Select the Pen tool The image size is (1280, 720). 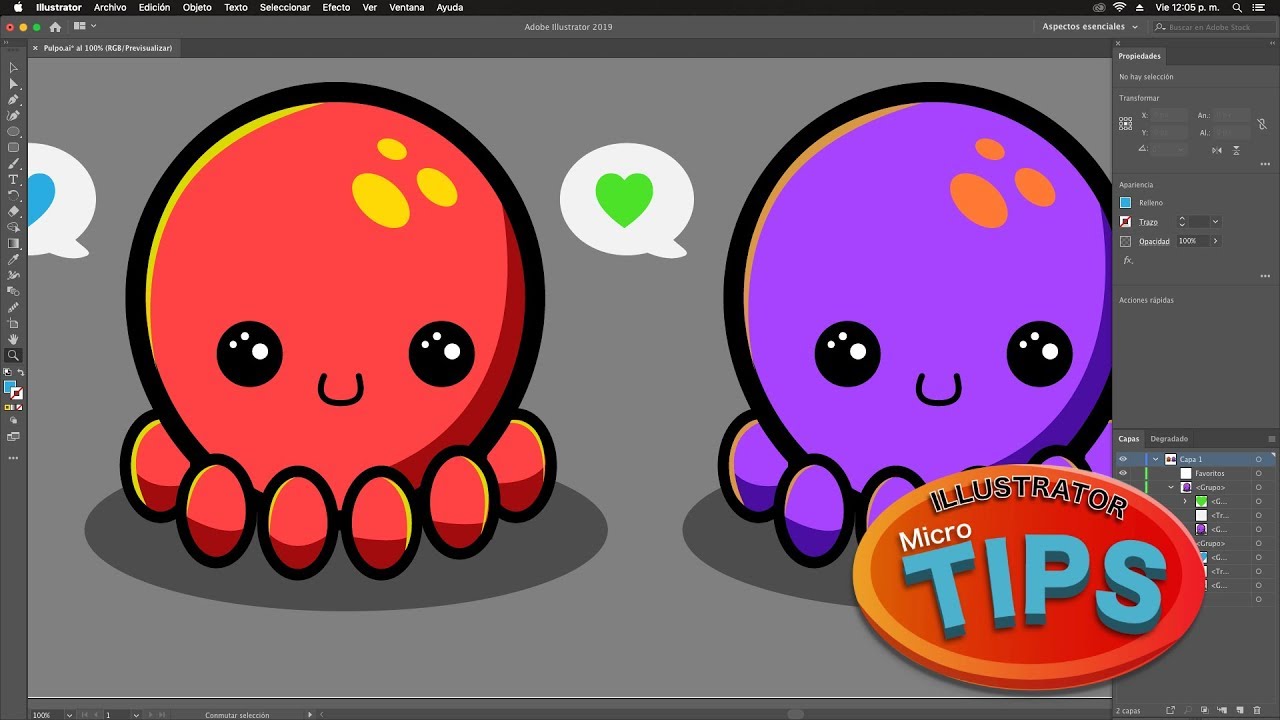[x=13, y=100]
